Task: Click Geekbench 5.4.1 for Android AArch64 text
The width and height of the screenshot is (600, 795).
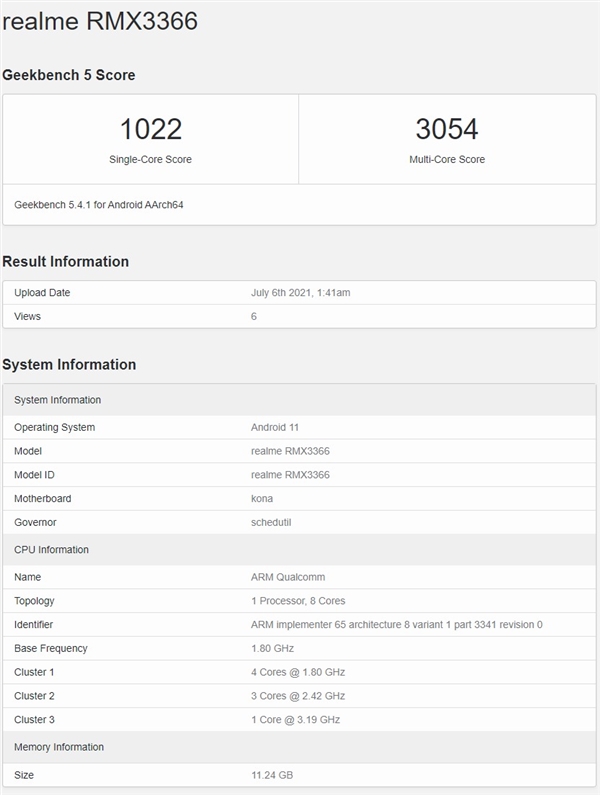Action: point(99,205)
